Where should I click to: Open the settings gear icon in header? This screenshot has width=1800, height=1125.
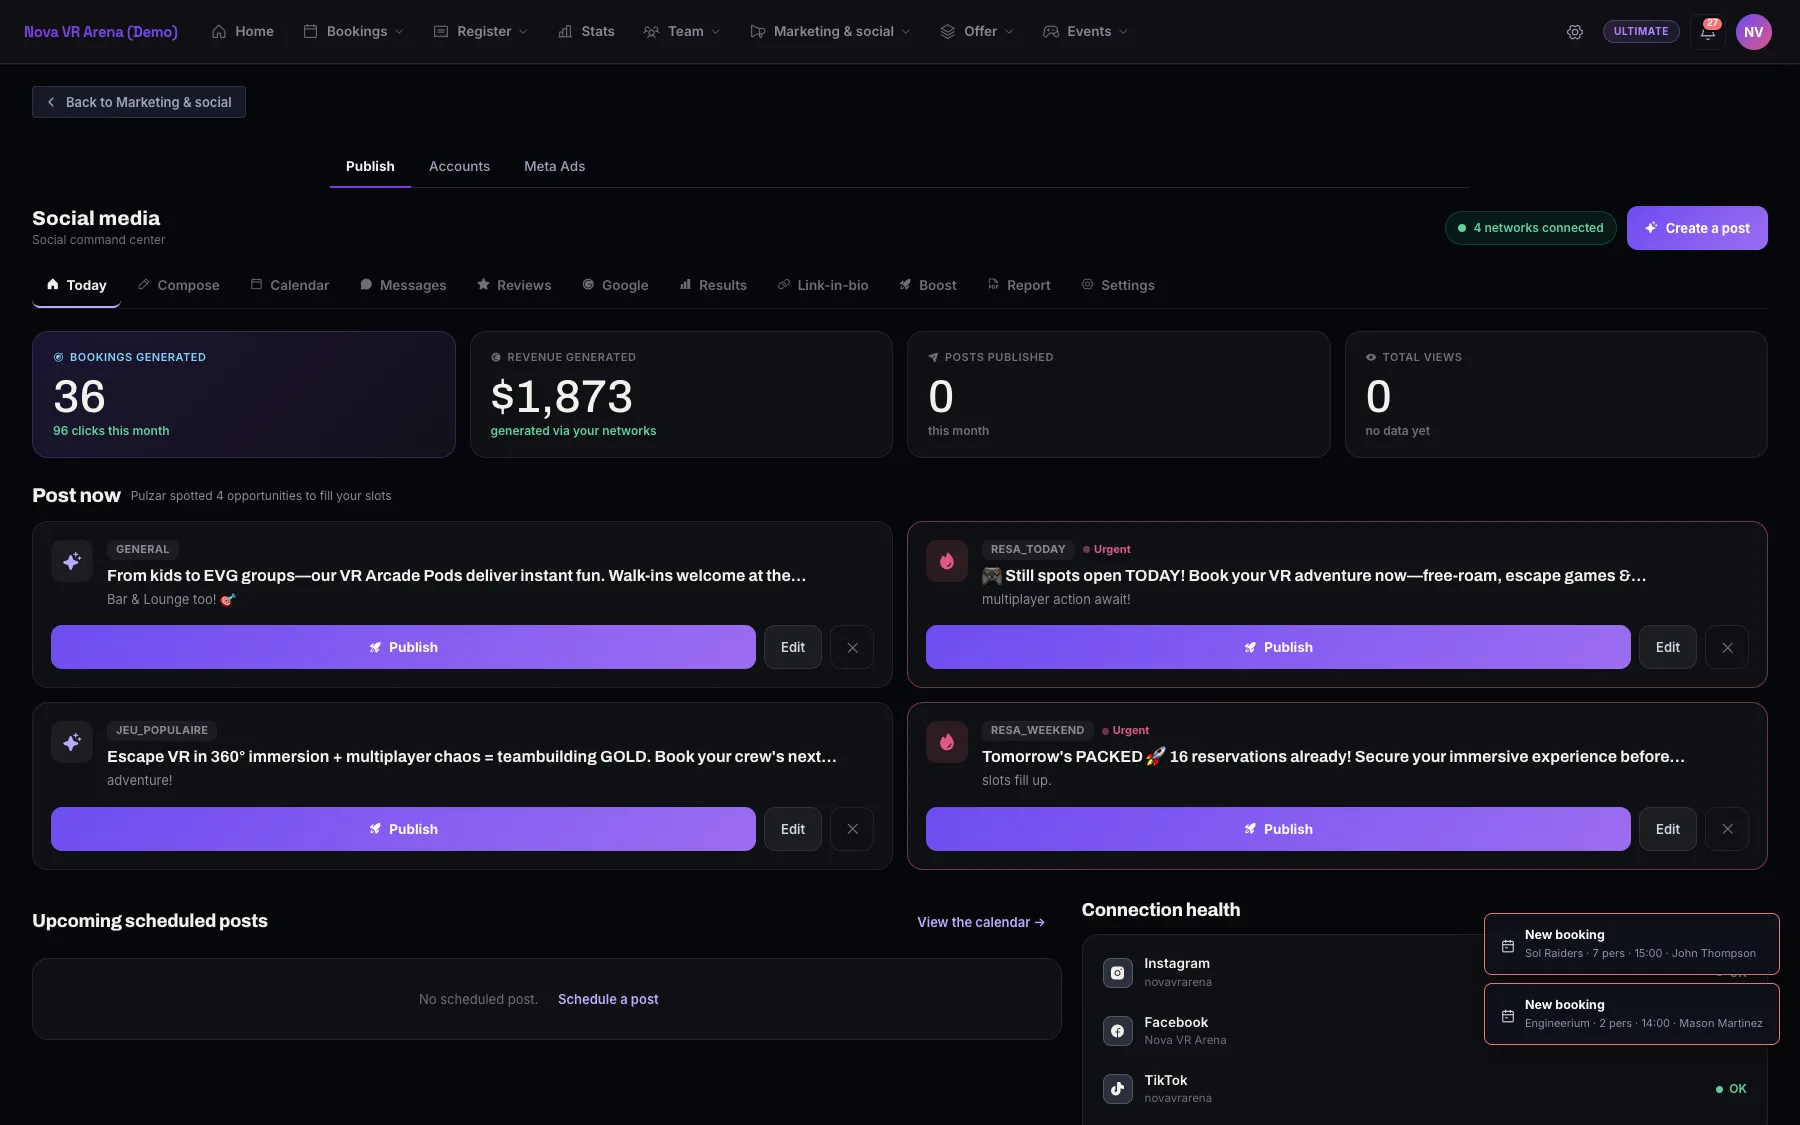coord(1574,32)
